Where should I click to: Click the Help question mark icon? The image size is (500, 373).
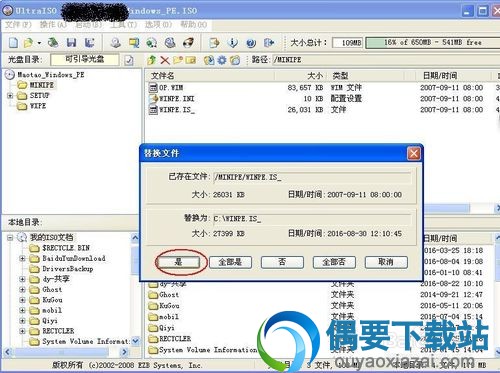tap(251, 43)
